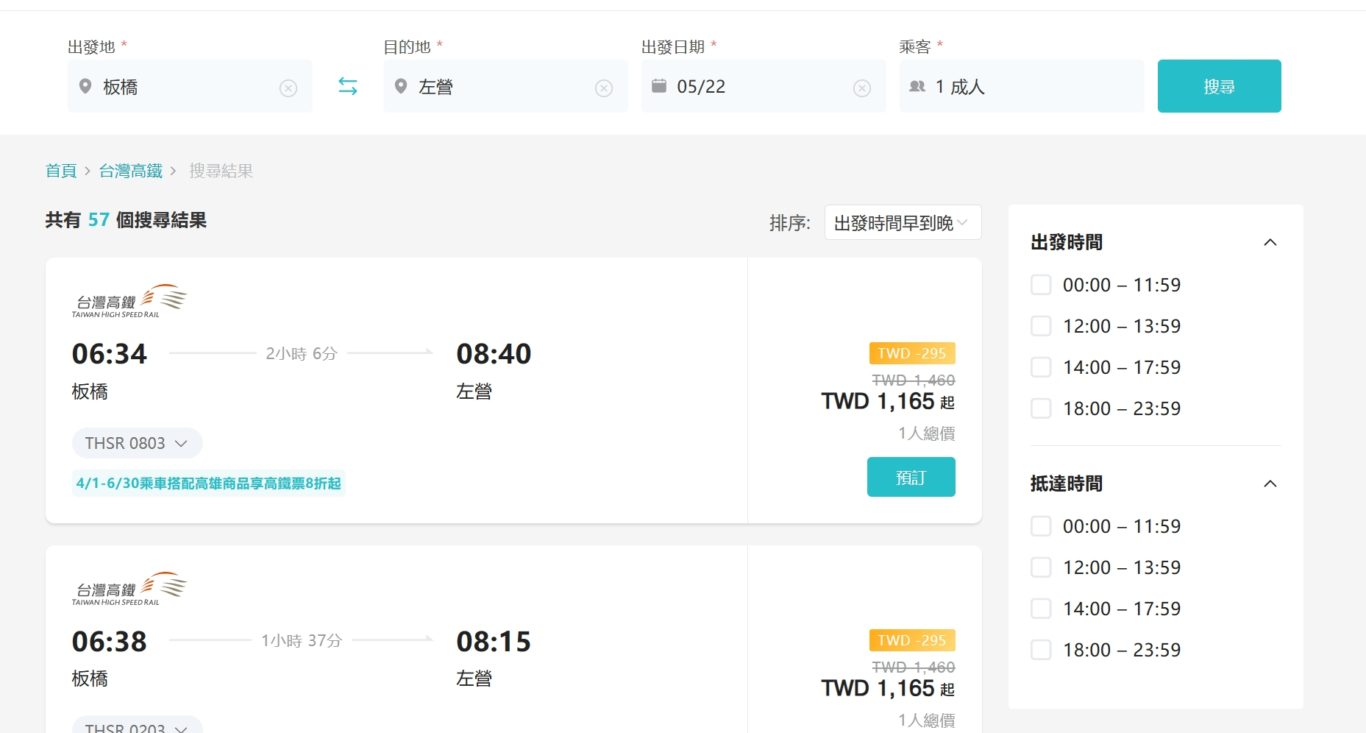Collapse the 抵達時間 filter section
The height and width of the screenshot is (733, 1366).
pos(1270,483)
